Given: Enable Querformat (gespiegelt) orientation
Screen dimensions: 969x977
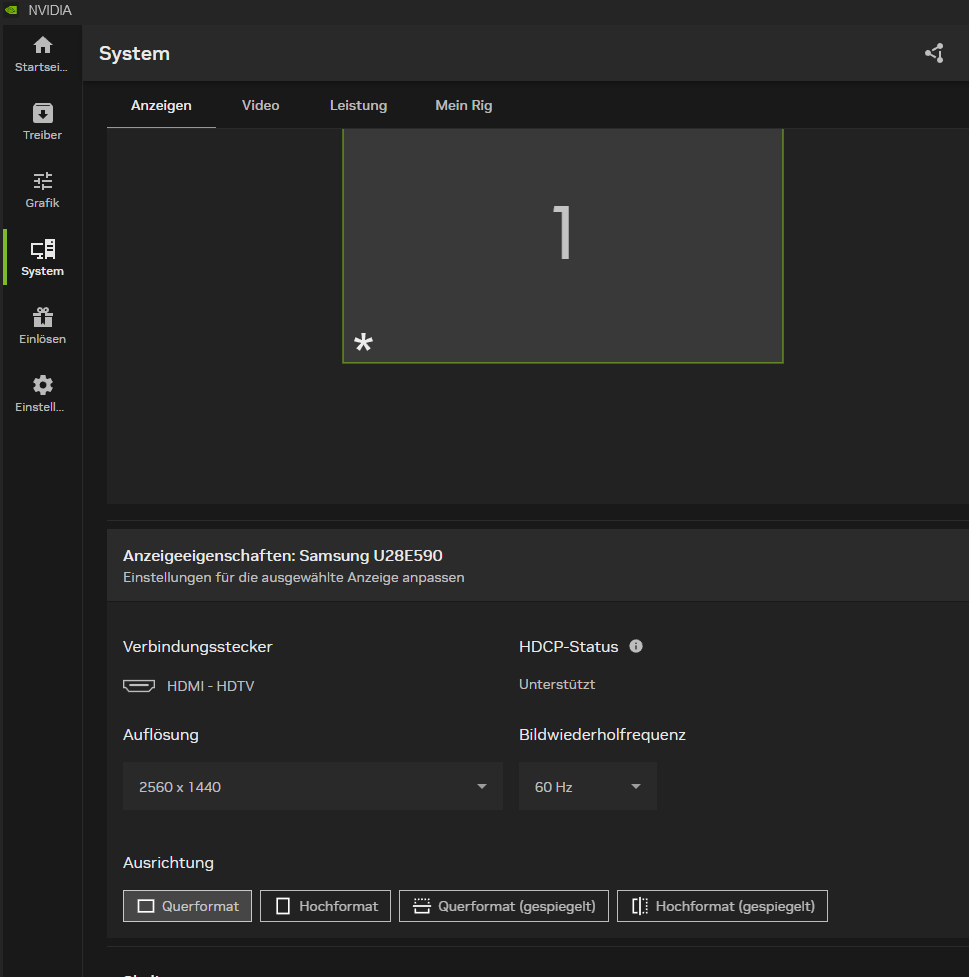Looking at the screenshot, I should point(503,905).
